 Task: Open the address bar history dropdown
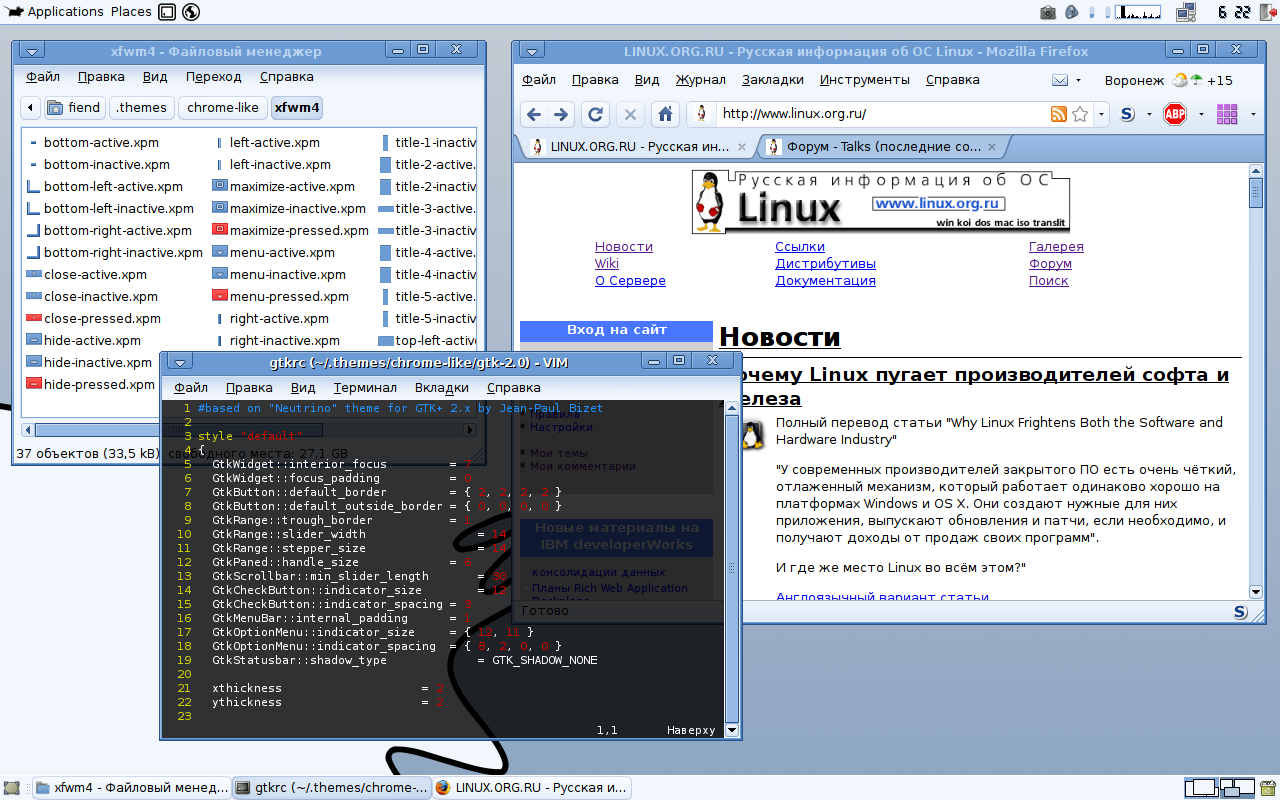(x=1101, y=114)
